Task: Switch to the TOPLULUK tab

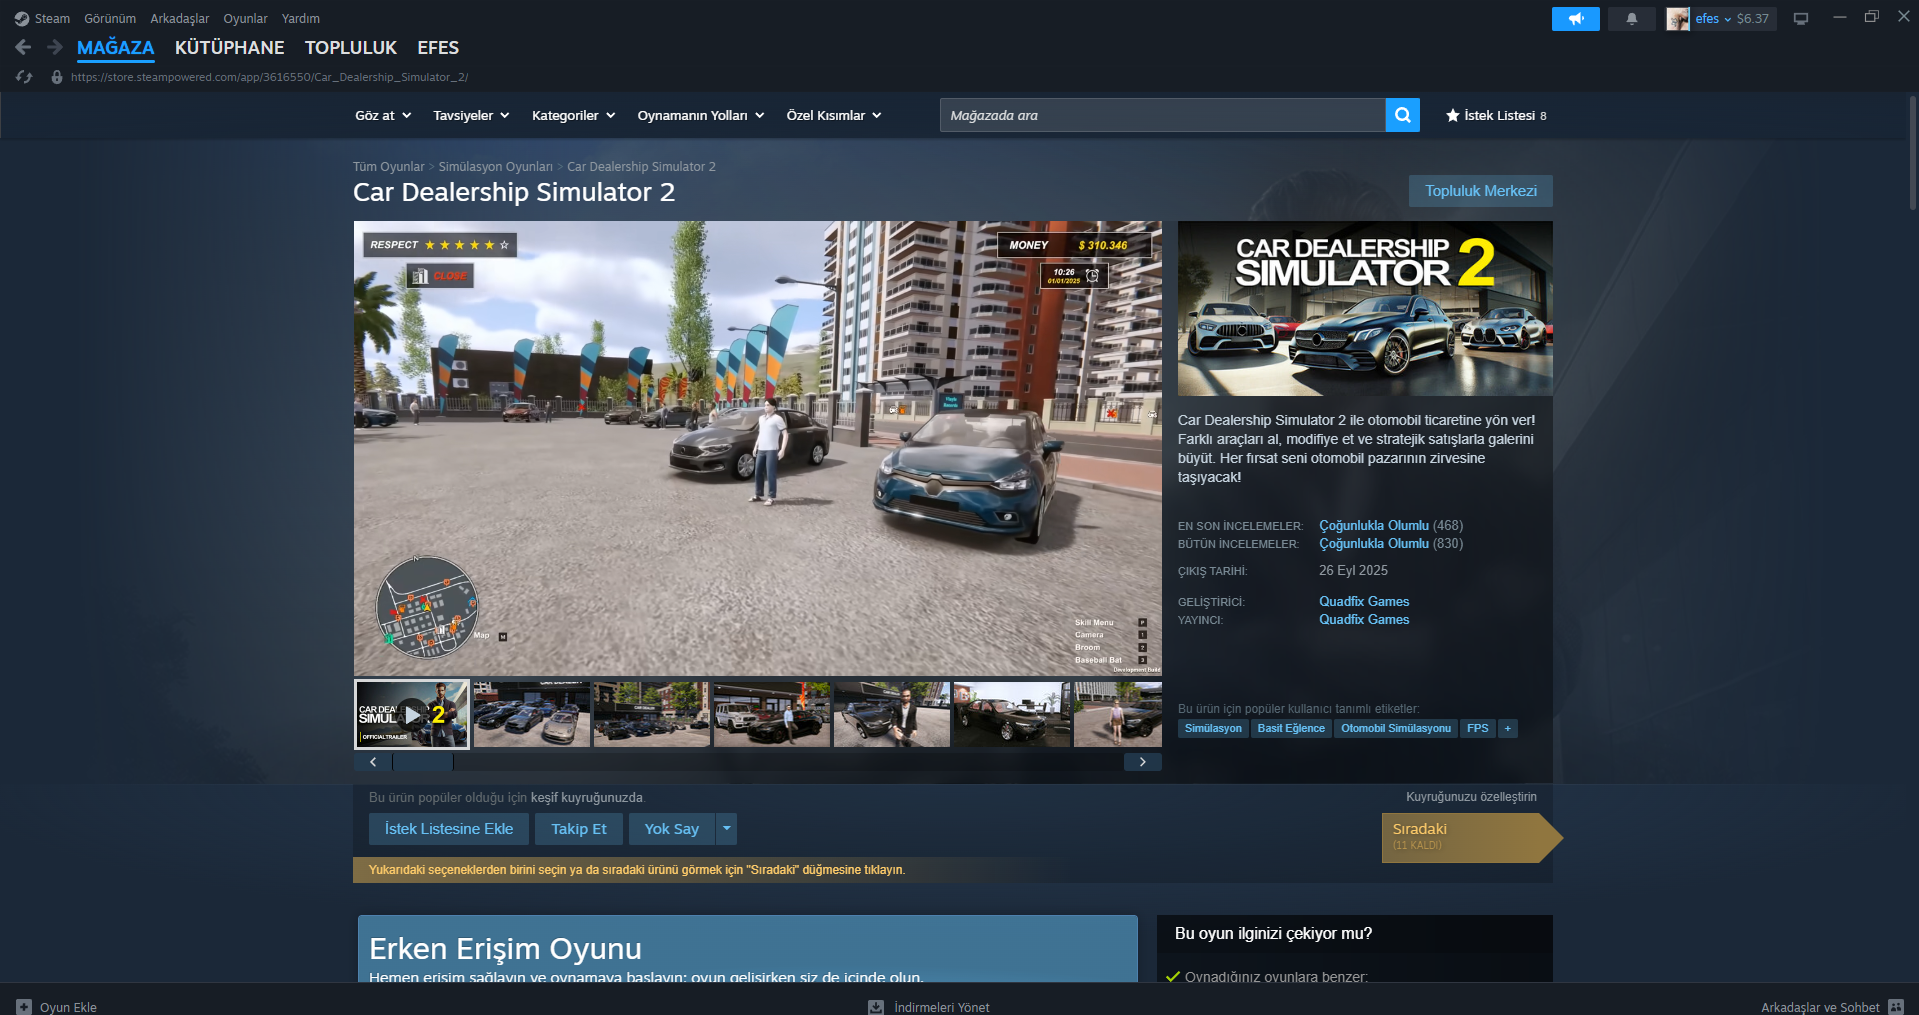Action: coord(351,48)
